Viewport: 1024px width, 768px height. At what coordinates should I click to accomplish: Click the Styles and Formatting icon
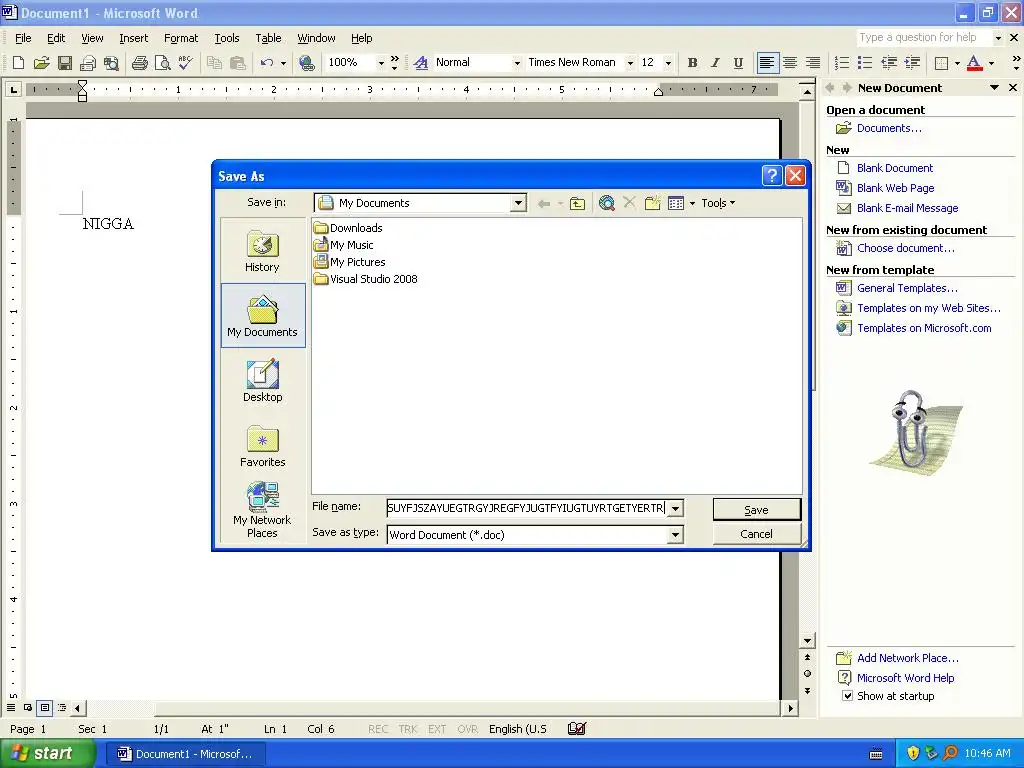tap(421, 63)
